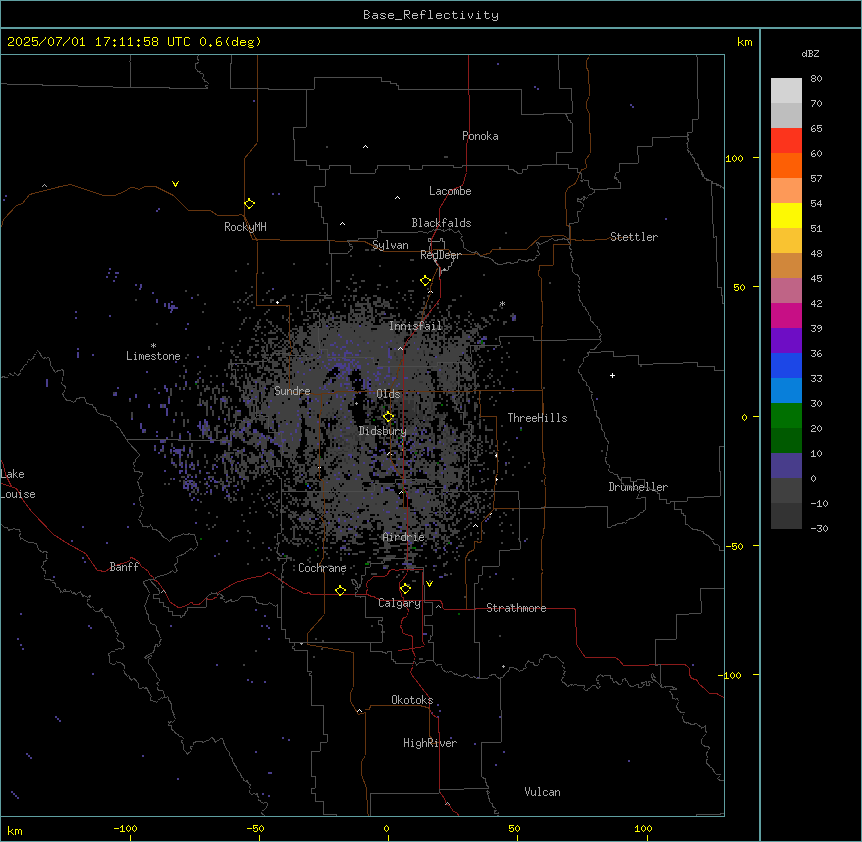Click the red 65-60 dBZ legend swatch
Viewport: 862px width, 842px height.
(x=786, y=141)
